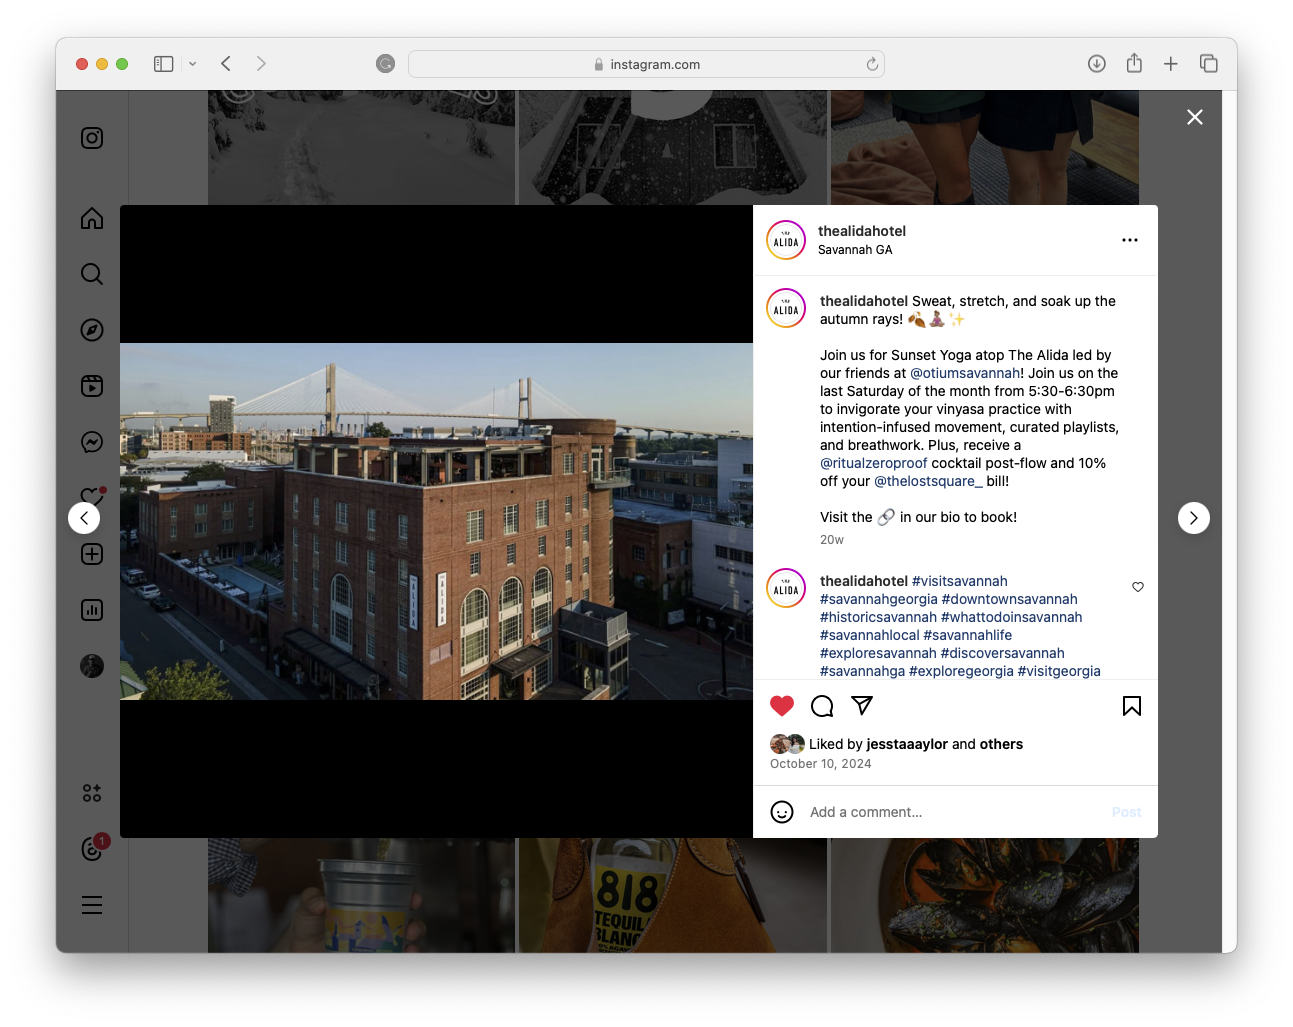This screenshot has width=1293, height=1027.
Task: Open emoji picker in comment box
Action: point(782,812)
